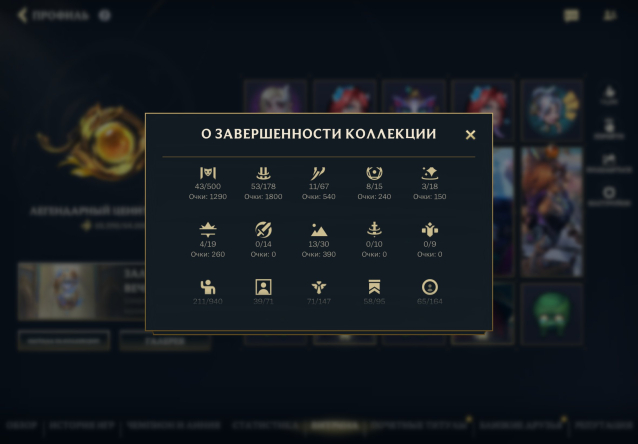Viewport: 638px width, 444px height.
Task: Open the chat icon in top bar
Action: [x=571, y=15]
